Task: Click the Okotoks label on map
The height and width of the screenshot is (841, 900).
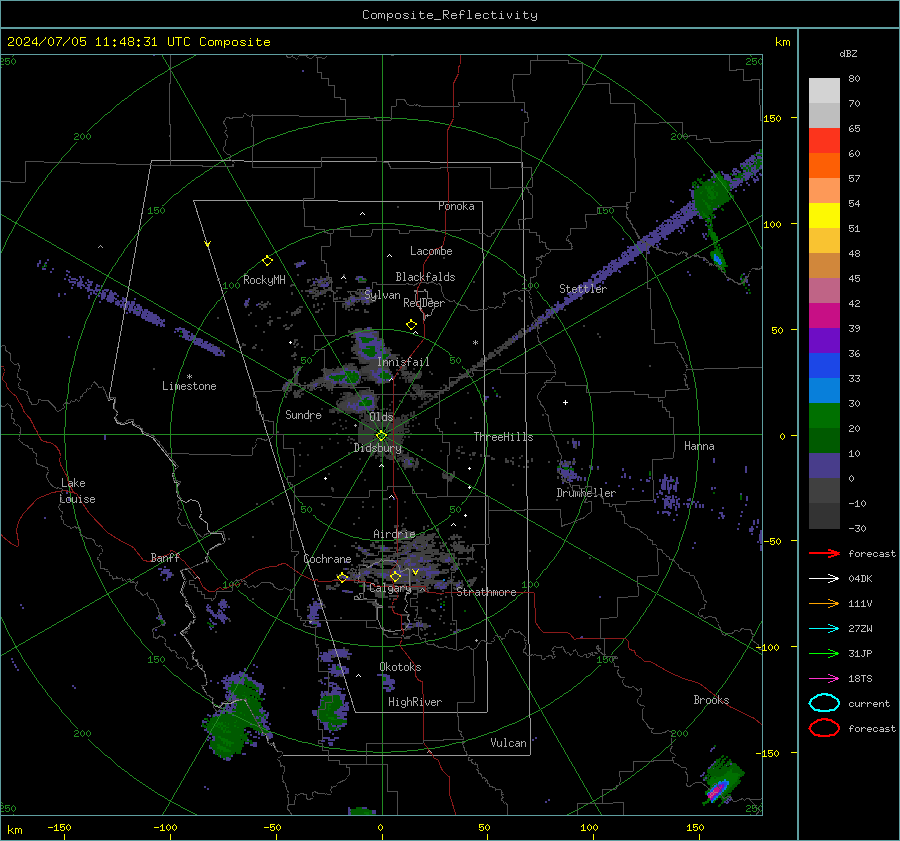Action: point(400,667)
